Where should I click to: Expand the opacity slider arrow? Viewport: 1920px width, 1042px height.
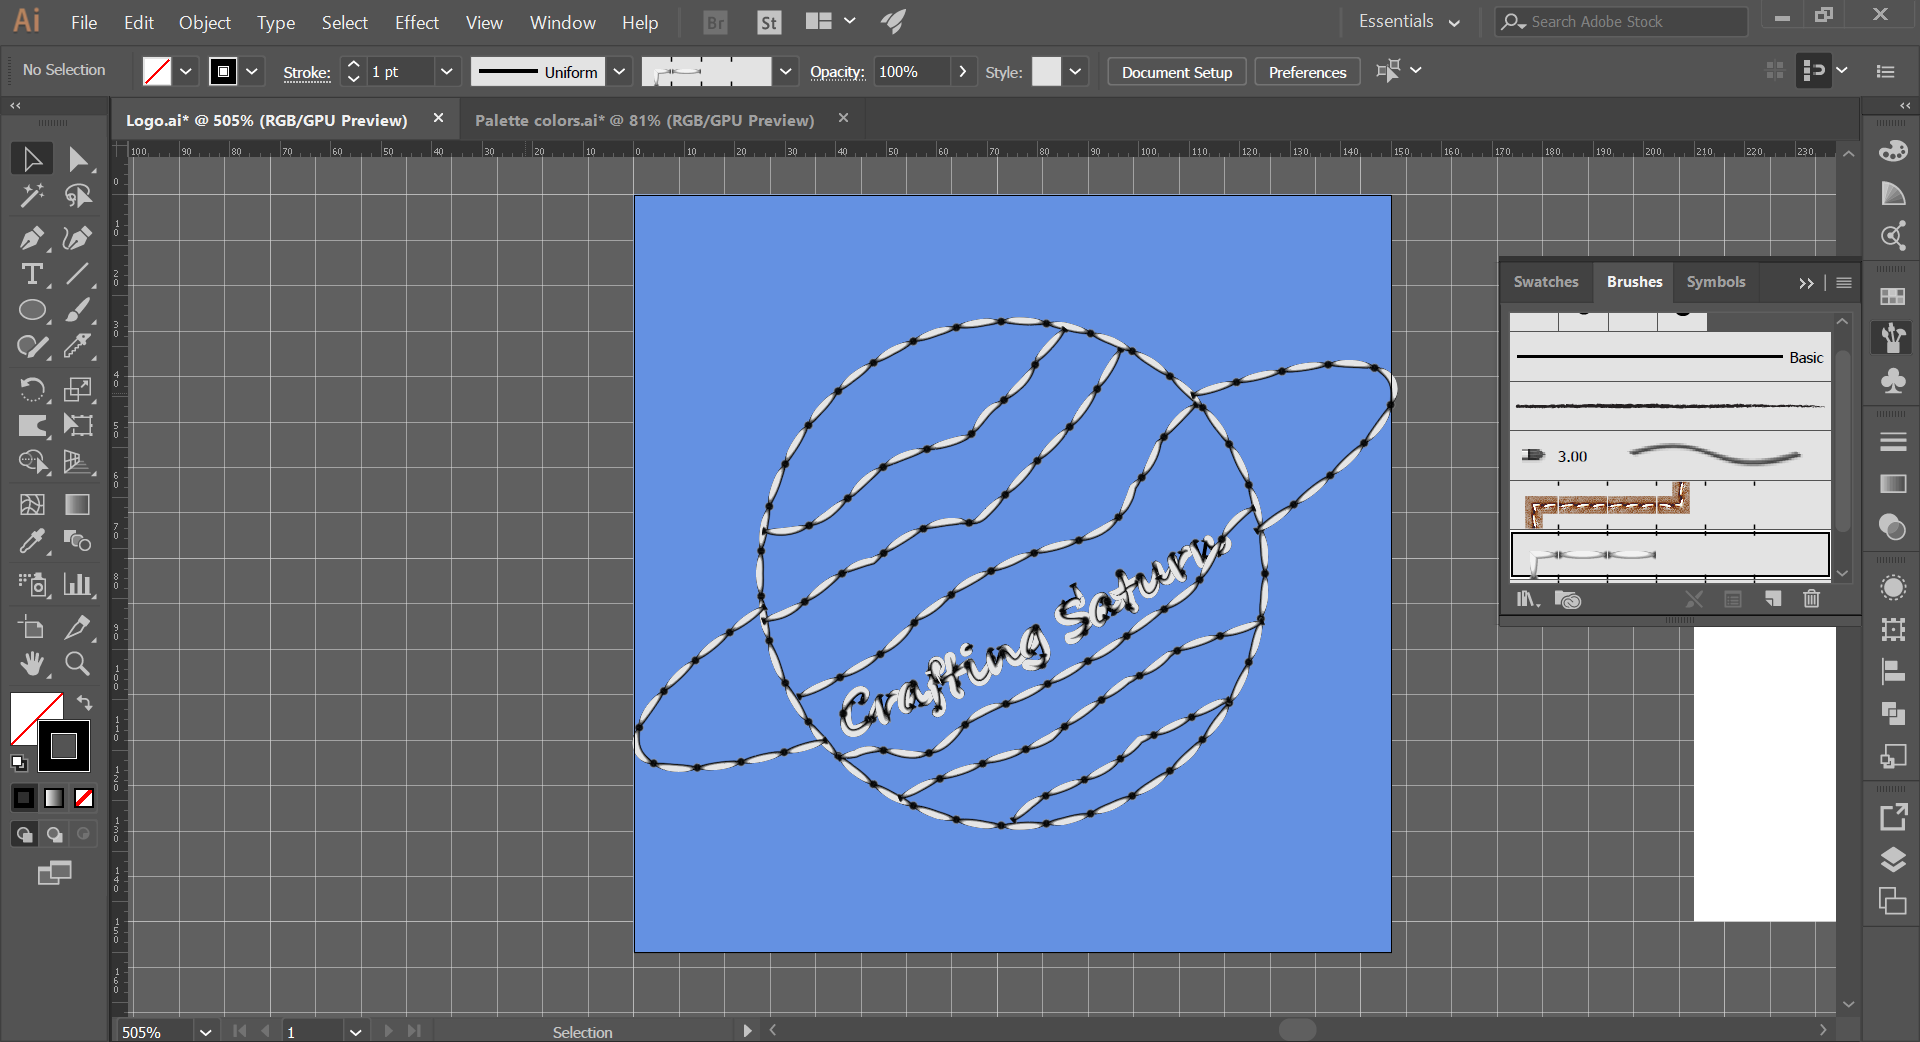(x=963, y=72)
